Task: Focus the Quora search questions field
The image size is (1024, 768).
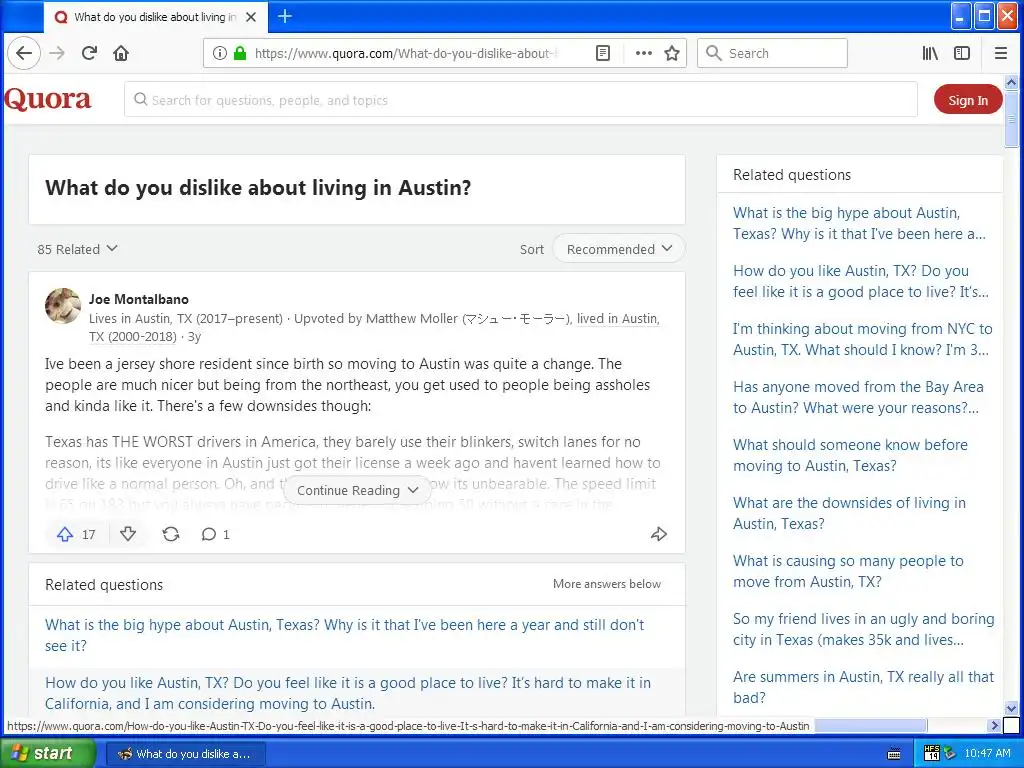Action: [x=520, y=100]
